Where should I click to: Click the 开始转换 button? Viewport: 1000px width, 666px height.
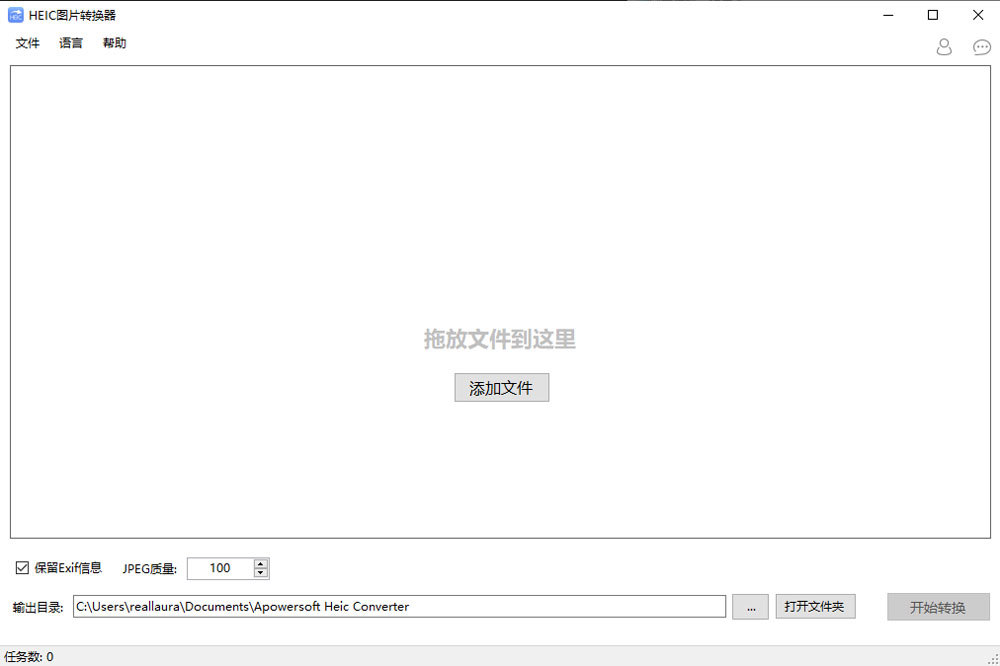(938, 607)
